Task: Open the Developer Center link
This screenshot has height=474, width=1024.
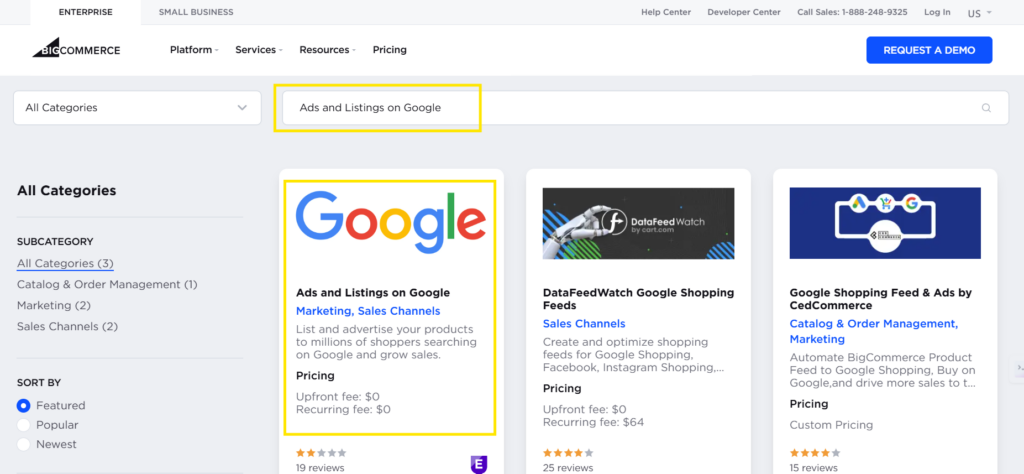Action: [x=744, y=12]
